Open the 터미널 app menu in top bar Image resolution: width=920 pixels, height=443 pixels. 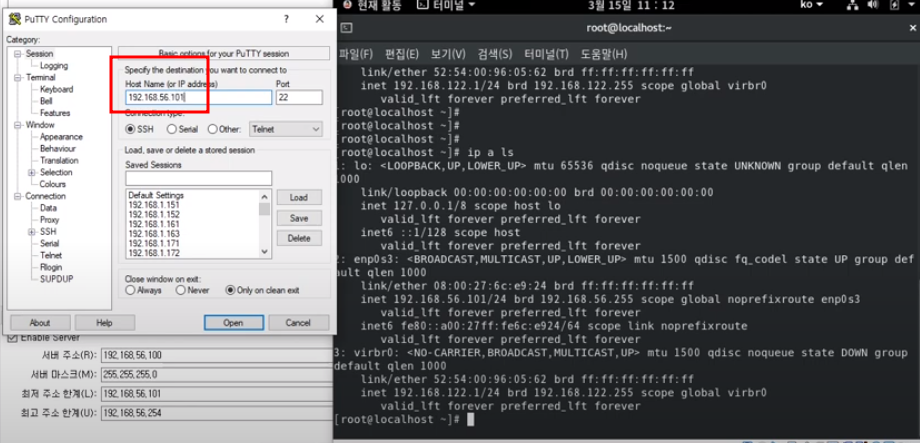pos(446,5)
